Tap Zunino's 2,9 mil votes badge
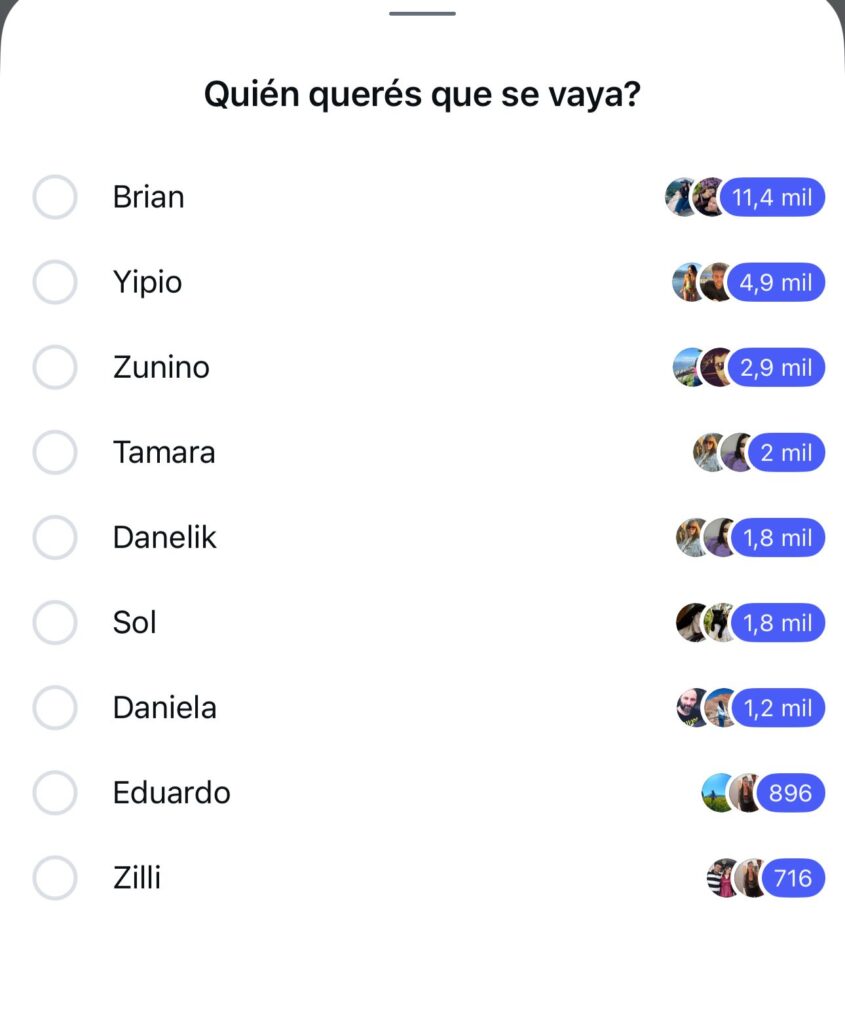Image resolution: width=845 pixels, height=1024 pixels. (775, 368)
